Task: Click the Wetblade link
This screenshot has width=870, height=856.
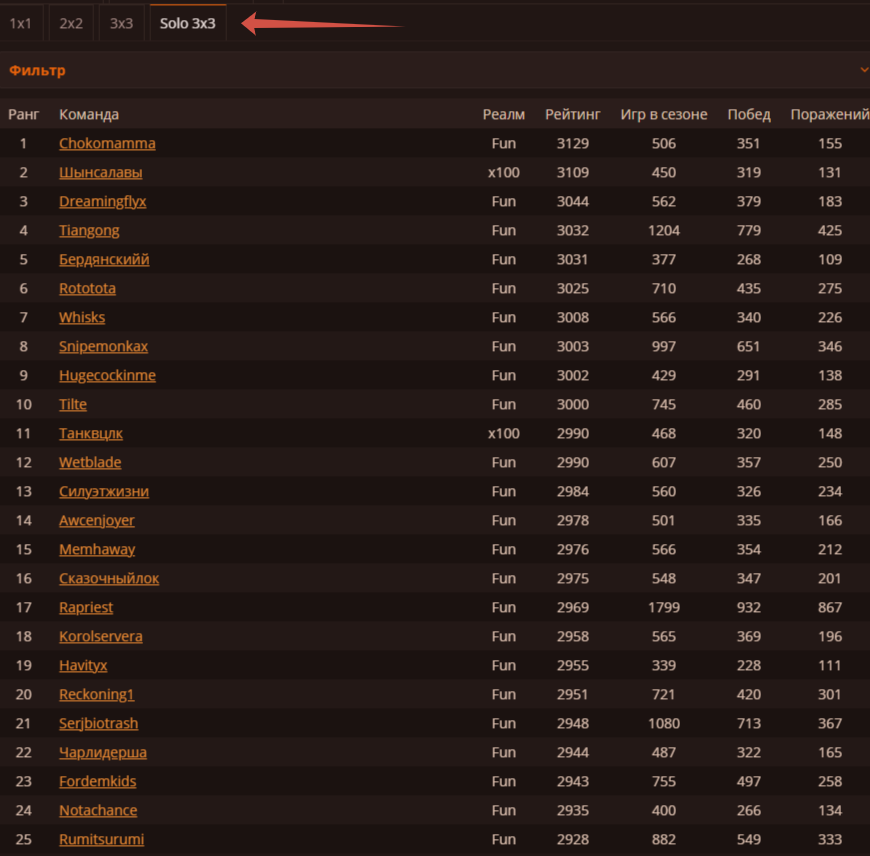Action: [90, 462]
